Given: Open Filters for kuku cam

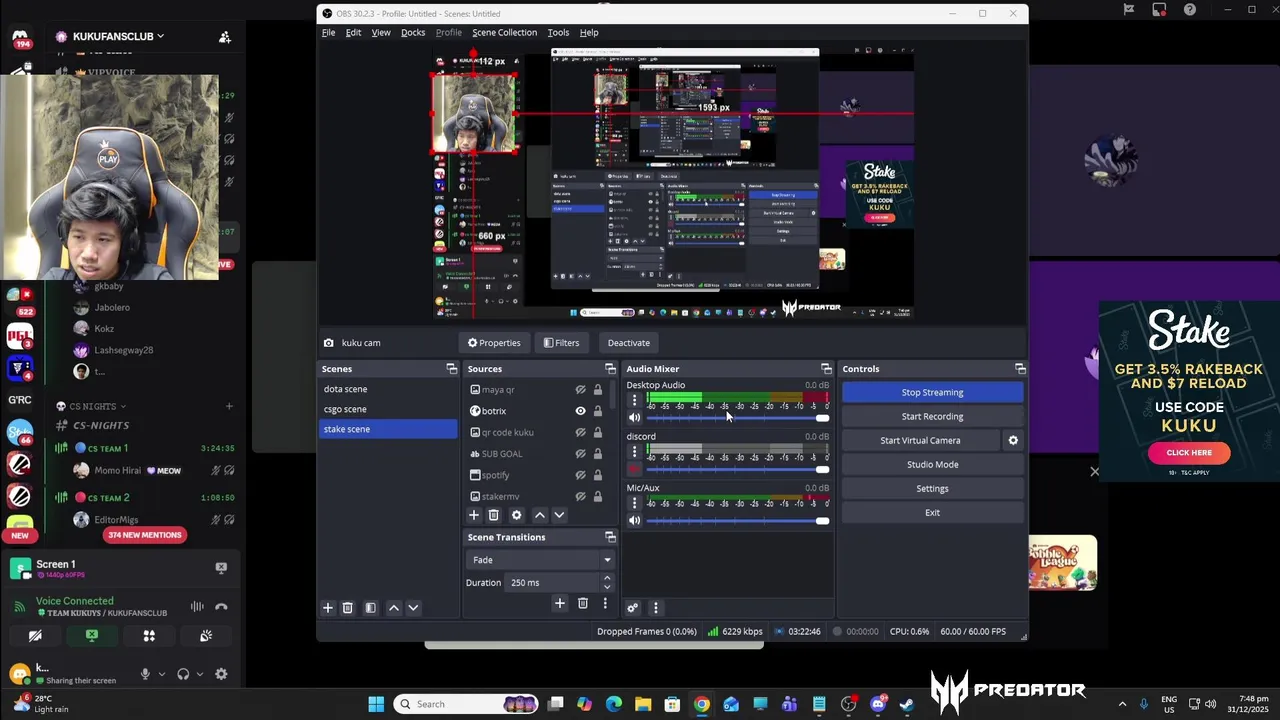Looking at the screenshot, I should tap(561, 343).
